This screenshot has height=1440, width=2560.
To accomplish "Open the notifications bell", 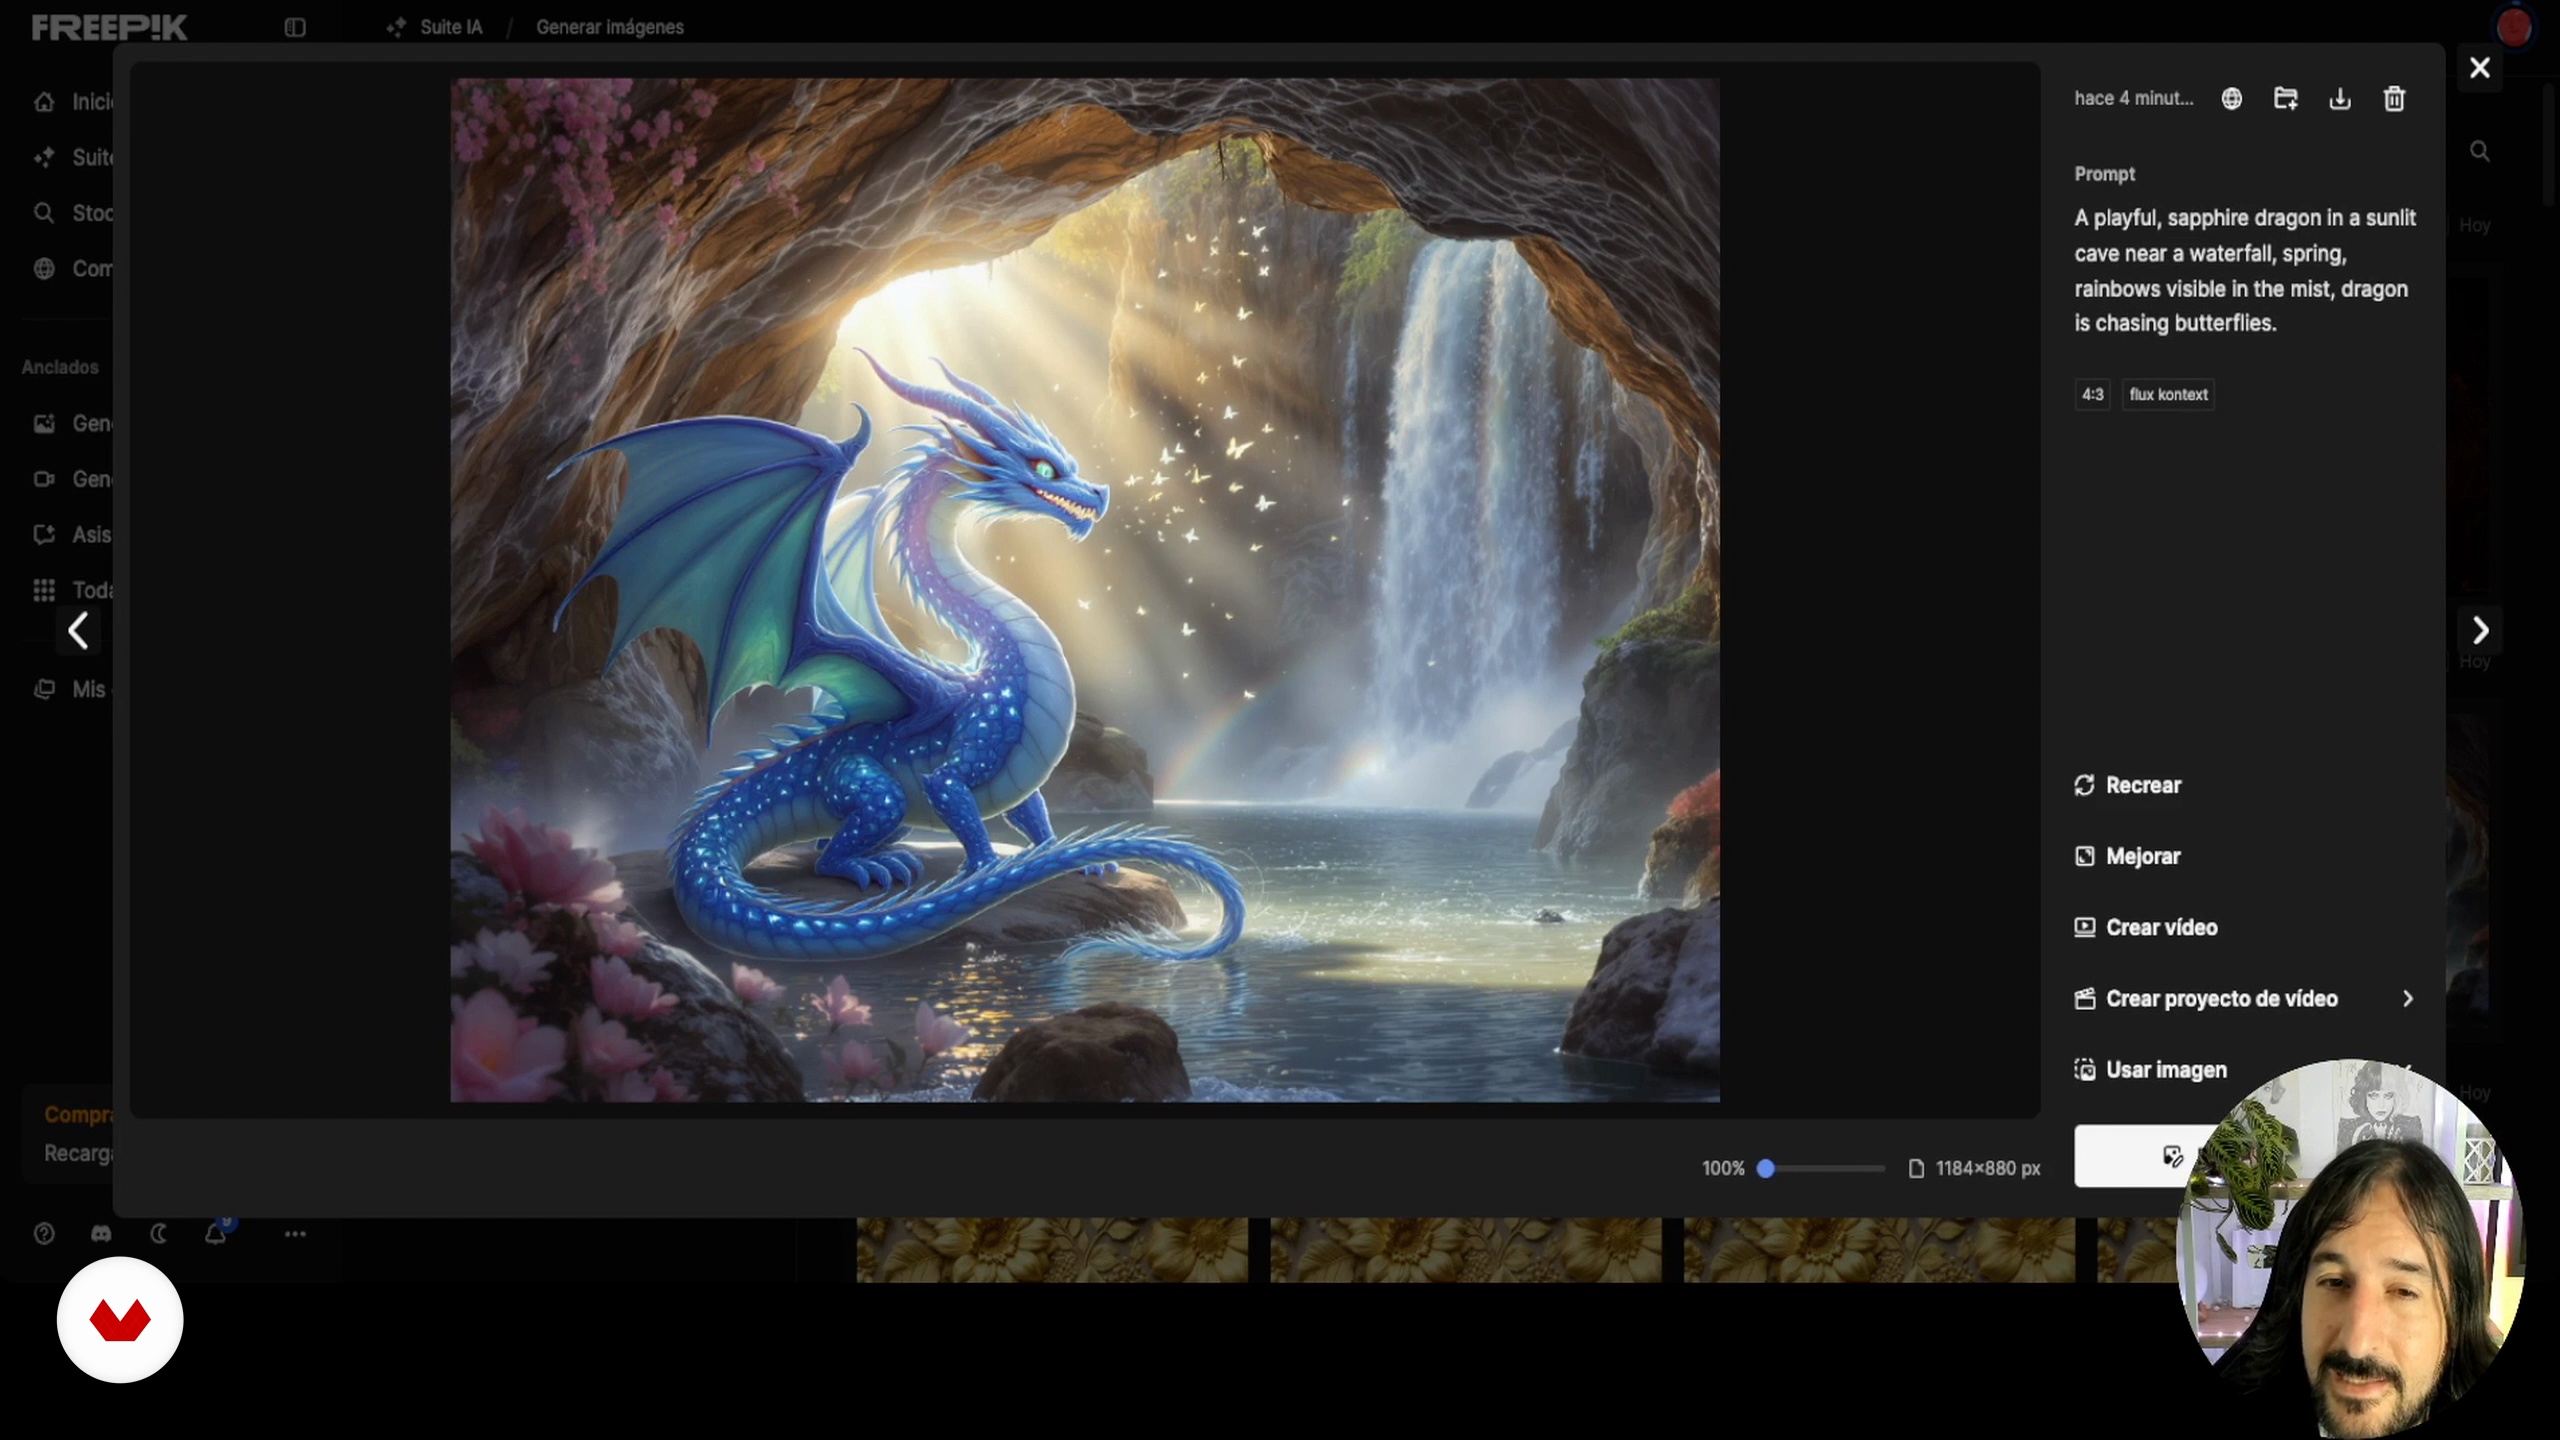I will coord(215,1233).
